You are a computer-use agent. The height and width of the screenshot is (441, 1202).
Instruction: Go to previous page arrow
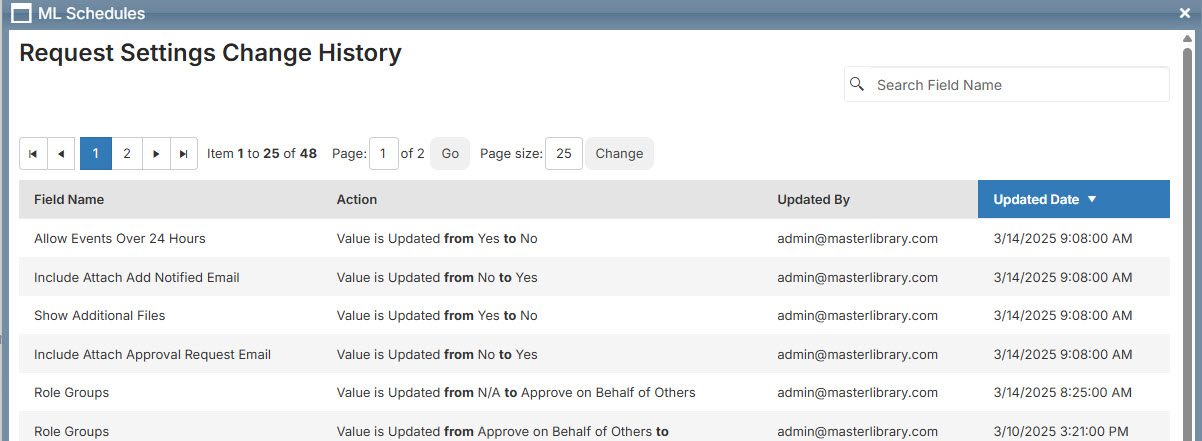tap(63, 154)
